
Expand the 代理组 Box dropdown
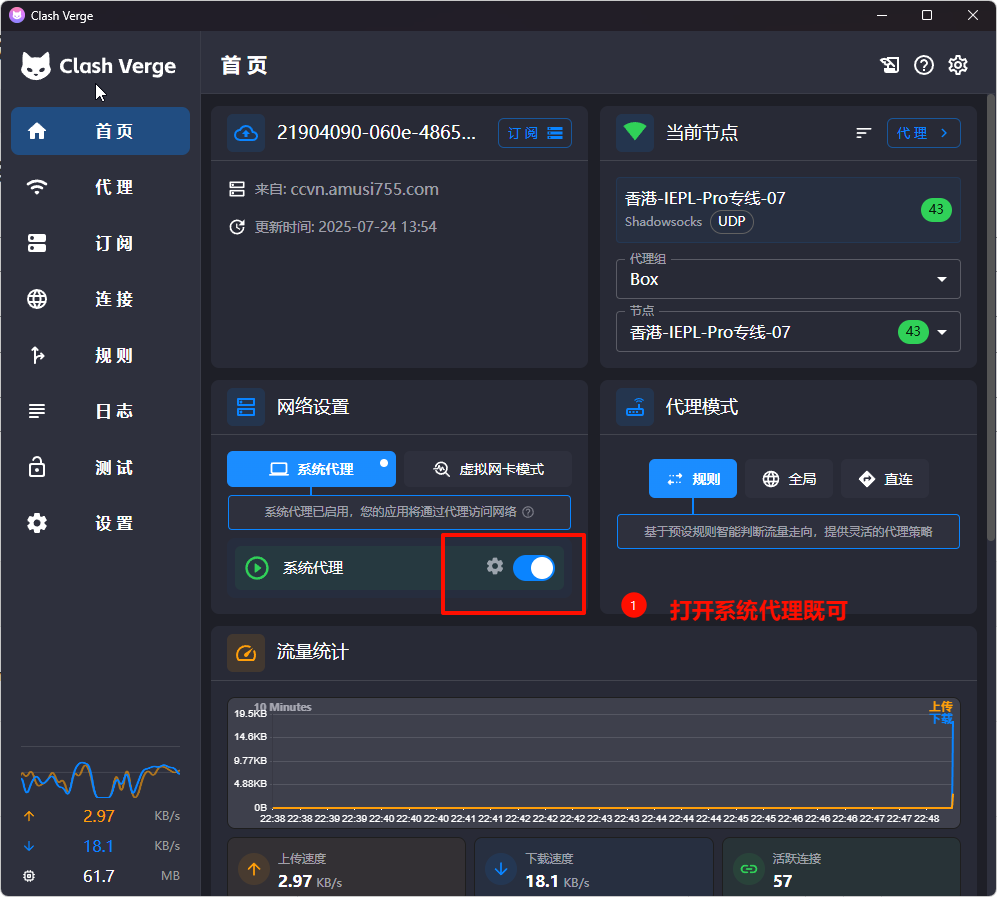point(788,279)
